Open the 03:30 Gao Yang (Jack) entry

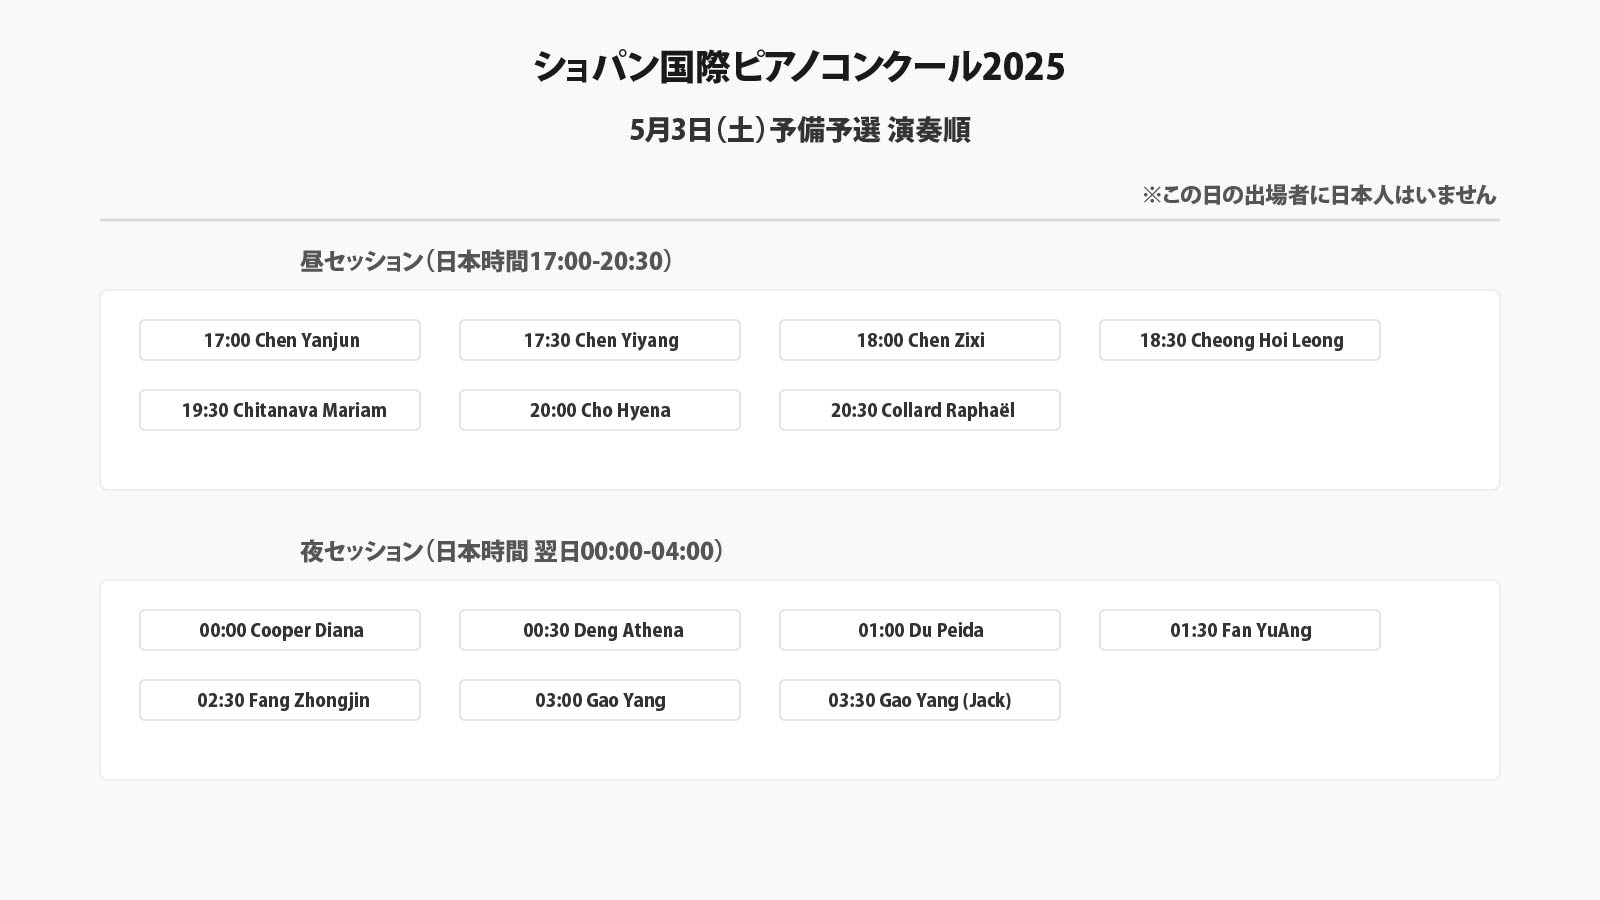pos(920,700)
